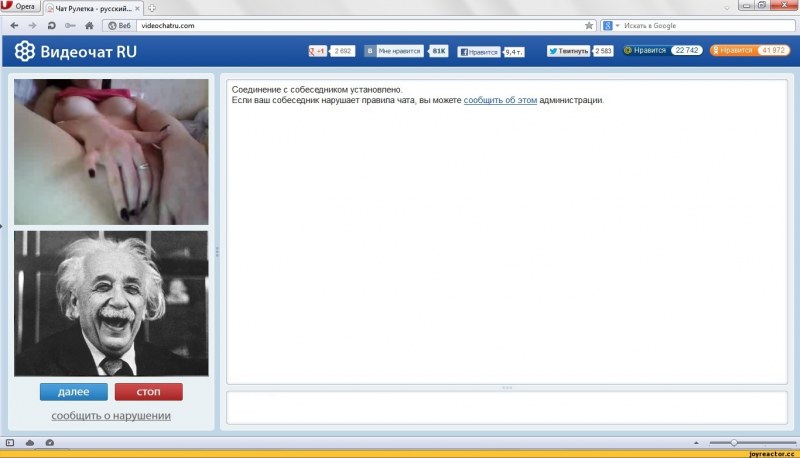Toggle the Opera panels button in status bar

[x=10, y=443]
